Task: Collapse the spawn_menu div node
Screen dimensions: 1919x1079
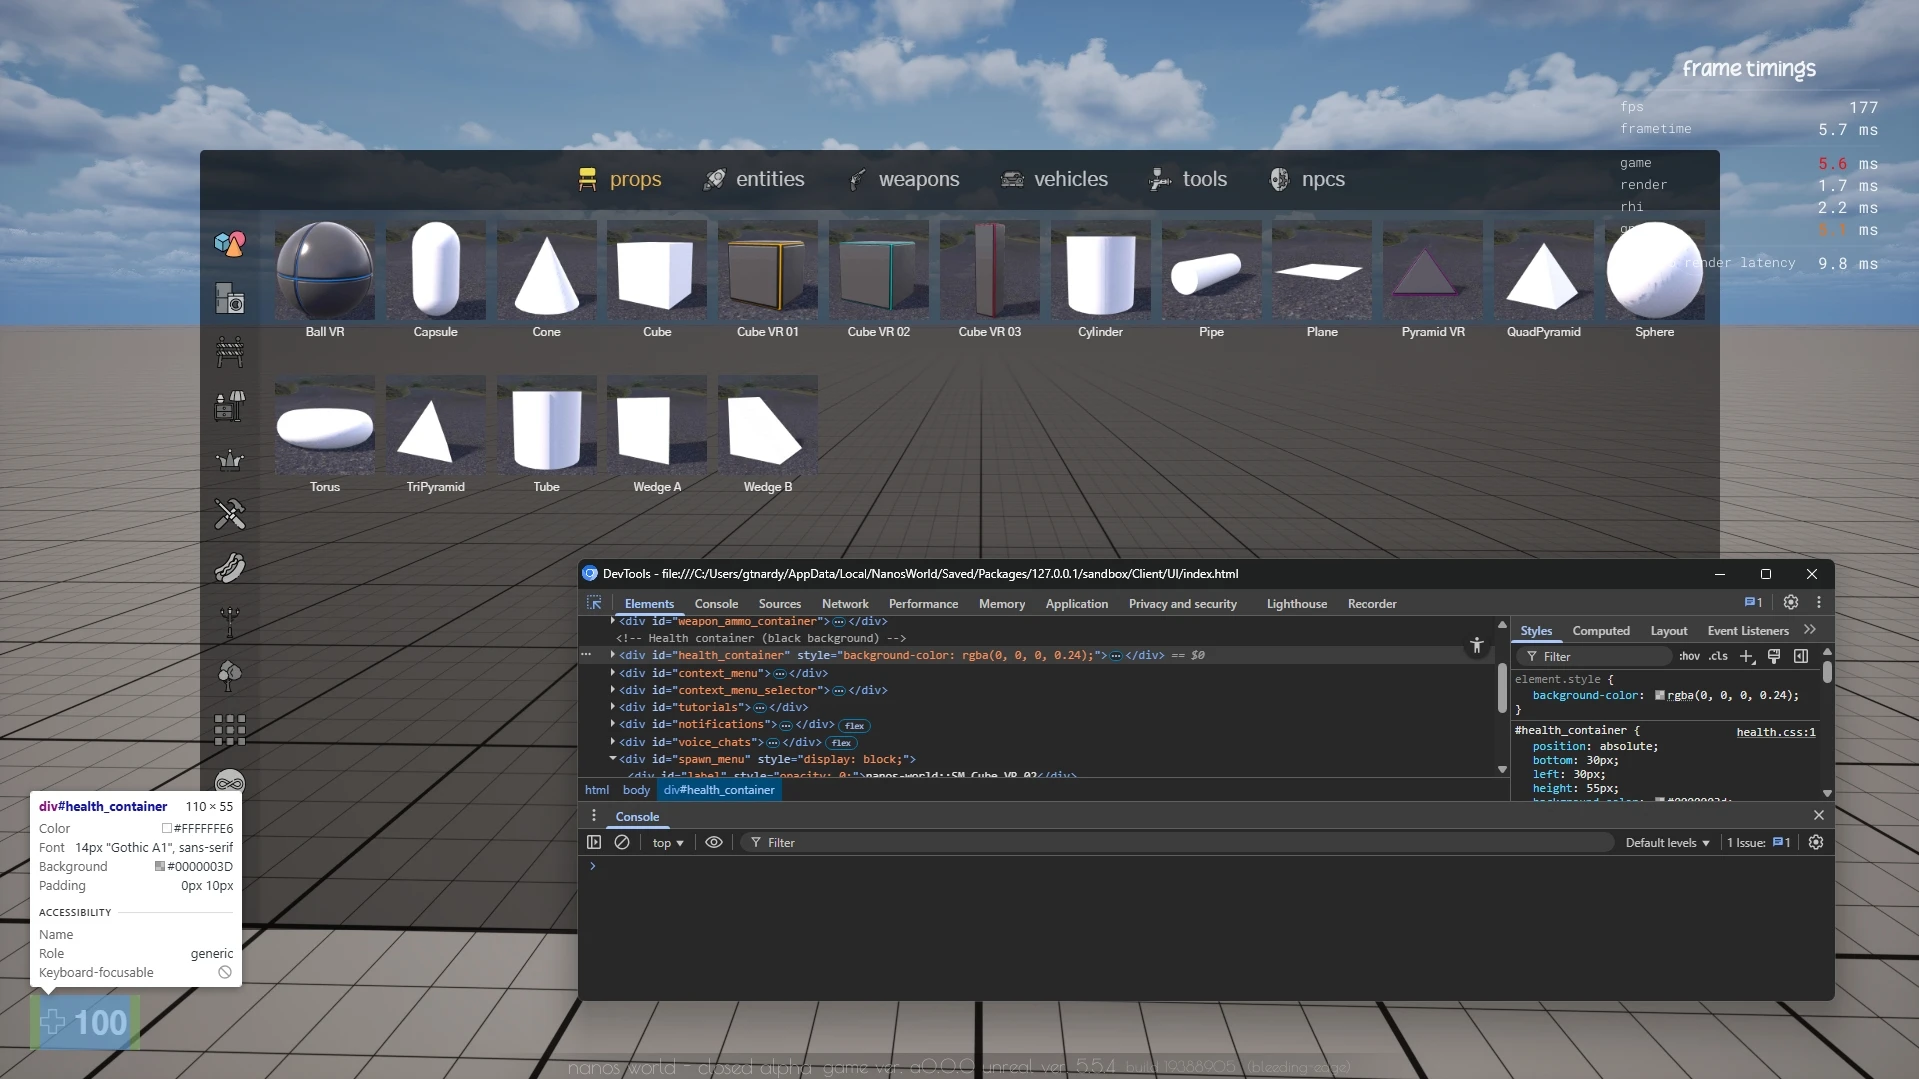Action: coord(613,759)
